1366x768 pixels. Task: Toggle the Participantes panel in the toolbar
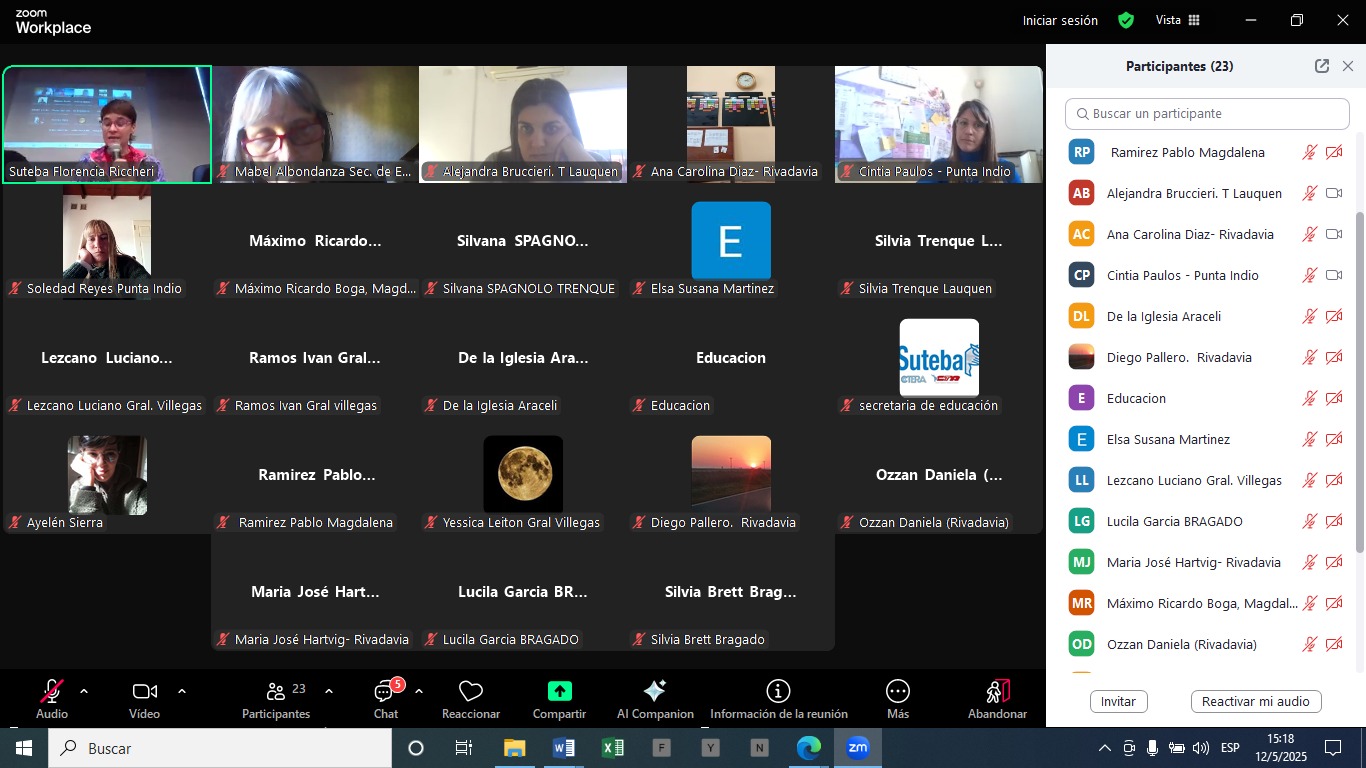276,698
